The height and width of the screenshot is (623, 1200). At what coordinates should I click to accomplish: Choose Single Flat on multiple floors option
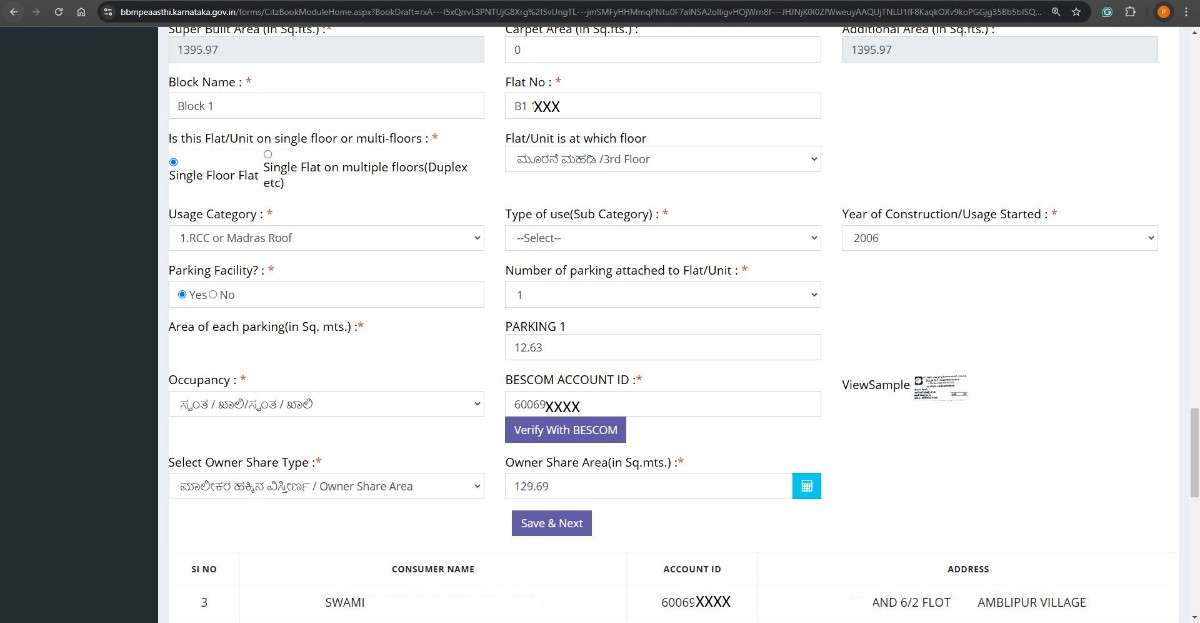268,154
